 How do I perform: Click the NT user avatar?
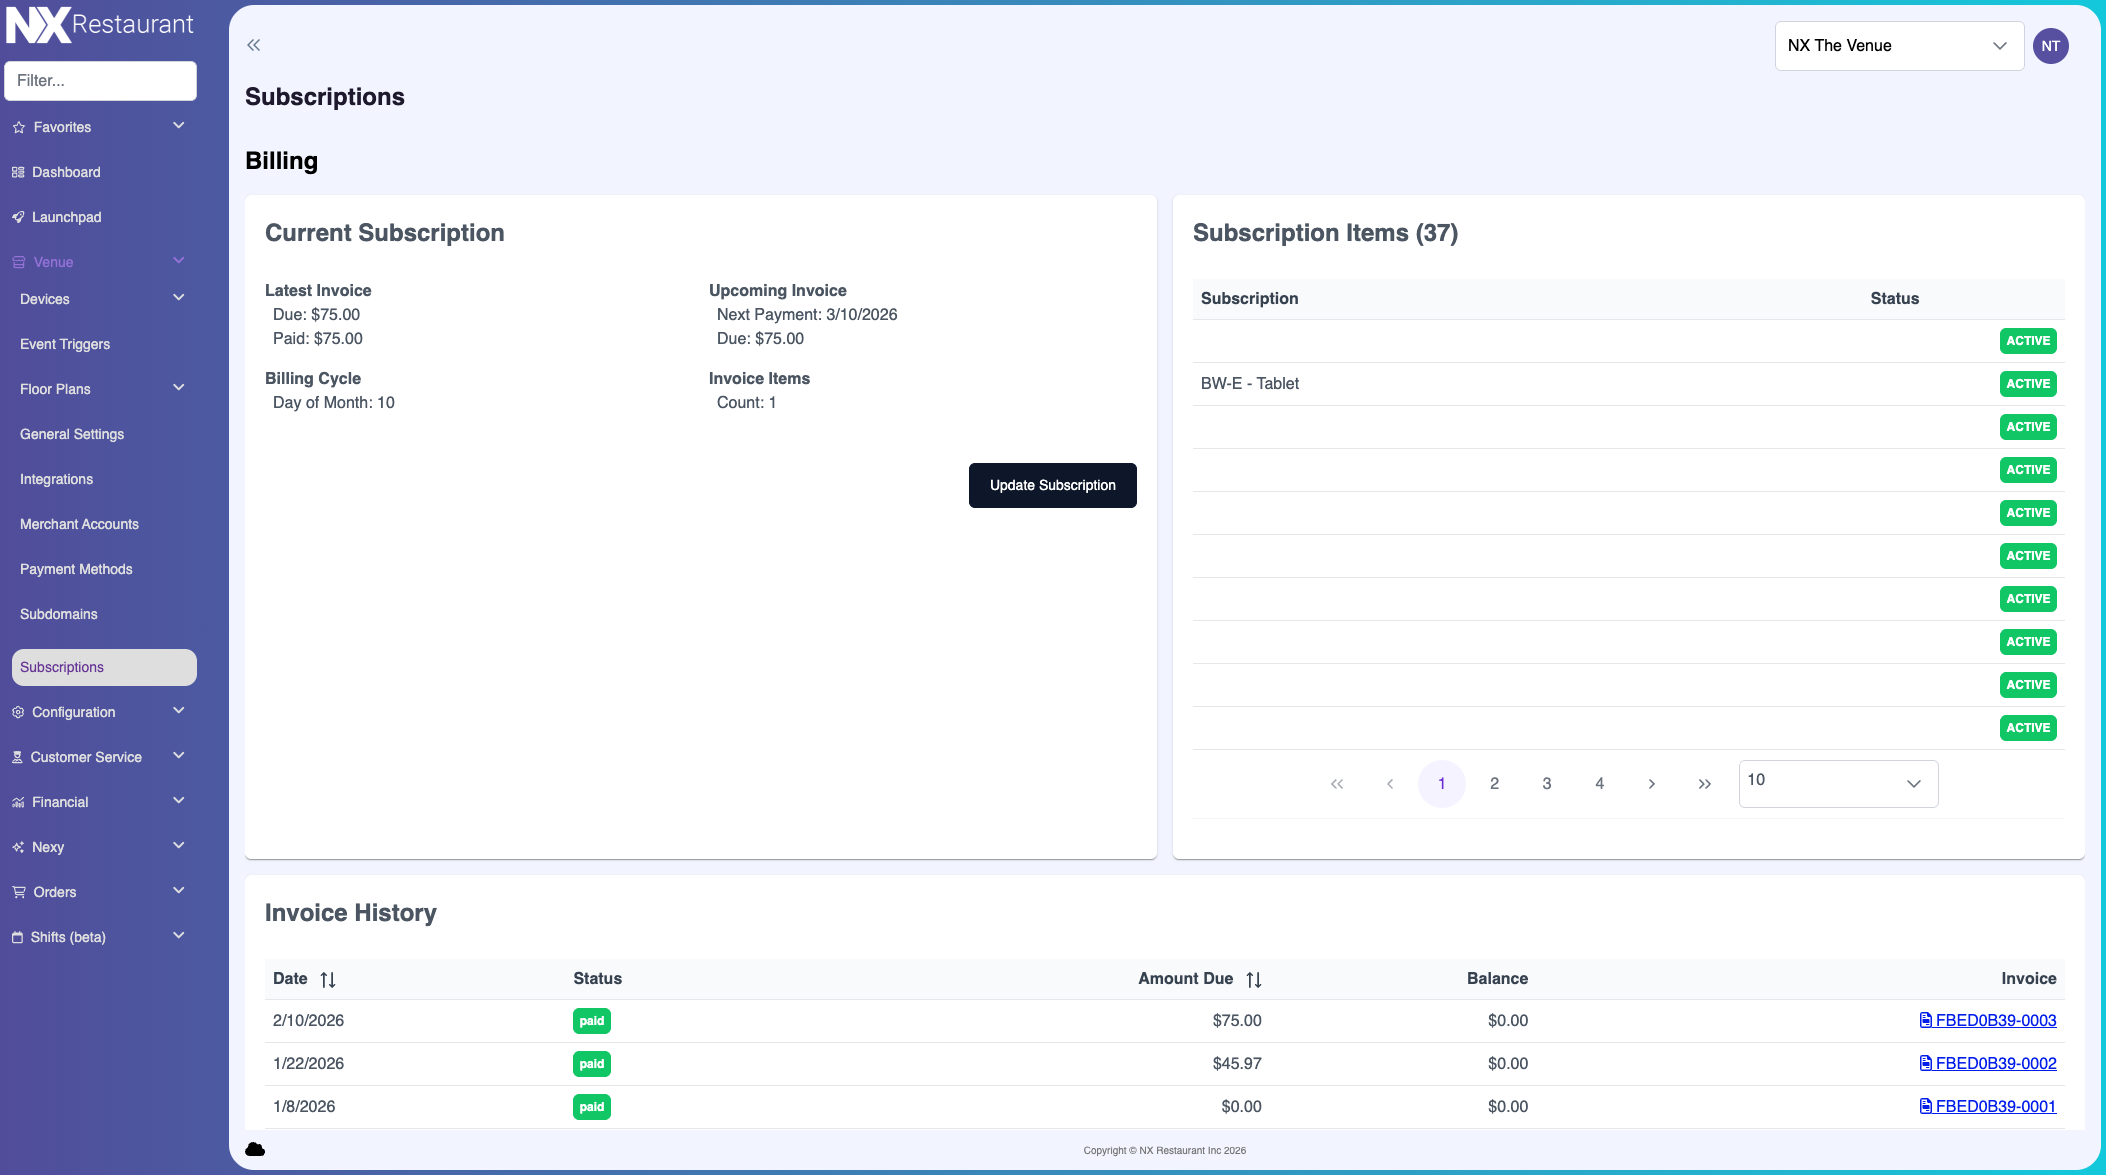point(2050,46)
